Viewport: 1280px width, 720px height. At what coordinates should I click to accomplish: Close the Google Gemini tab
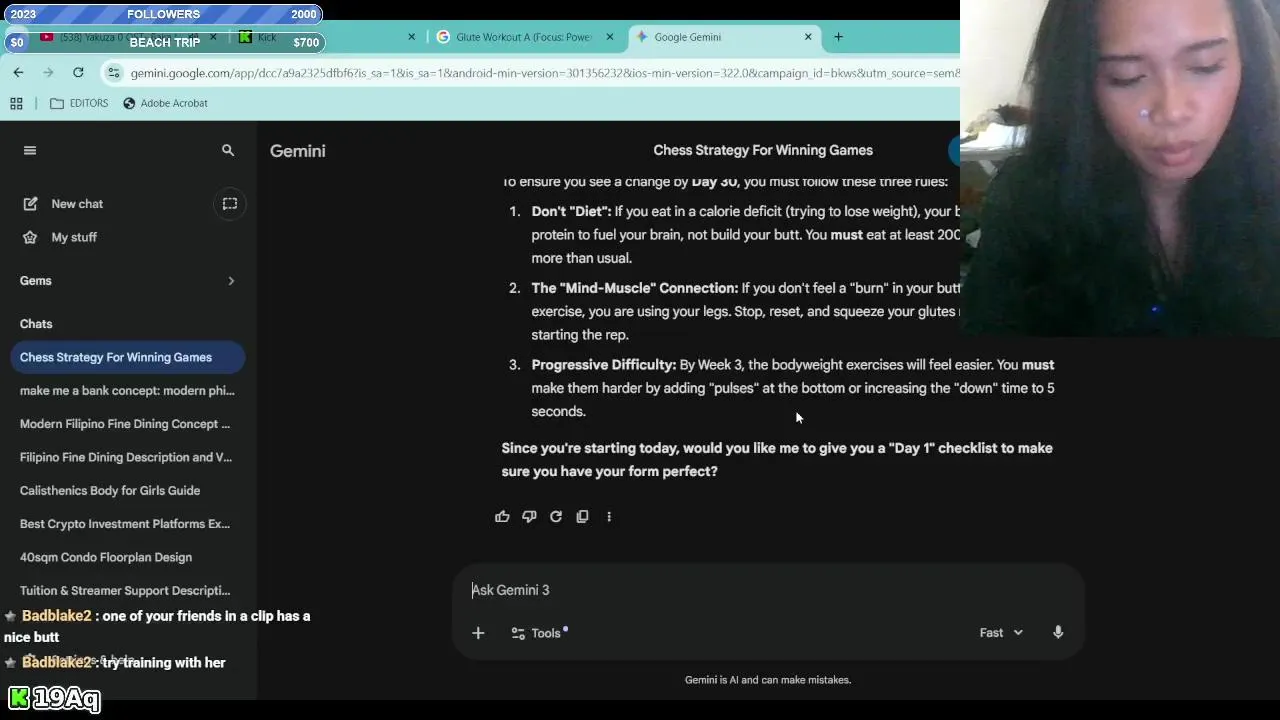coord(808,37)
